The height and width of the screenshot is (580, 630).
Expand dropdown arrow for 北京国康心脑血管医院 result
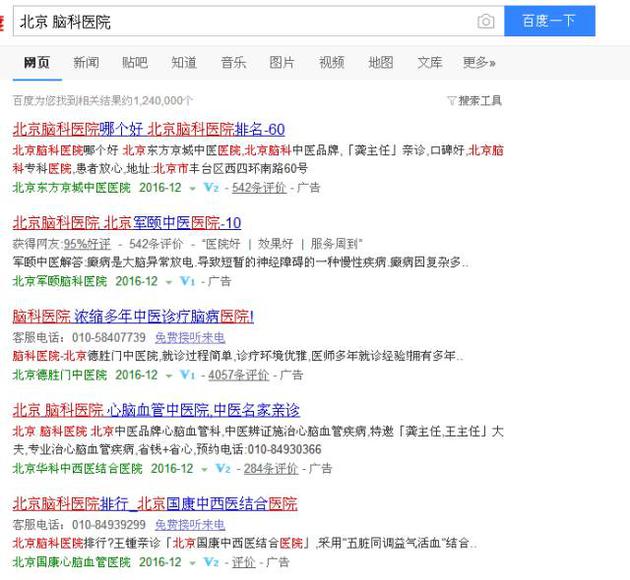coord(192,563)
